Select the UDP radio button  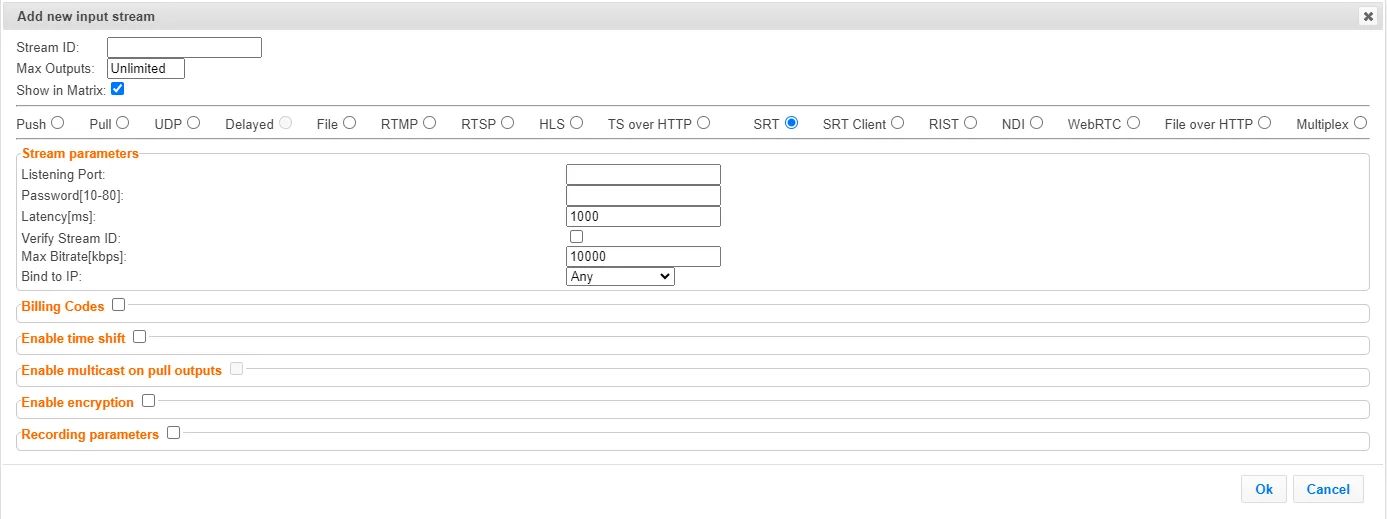point(193,123)
